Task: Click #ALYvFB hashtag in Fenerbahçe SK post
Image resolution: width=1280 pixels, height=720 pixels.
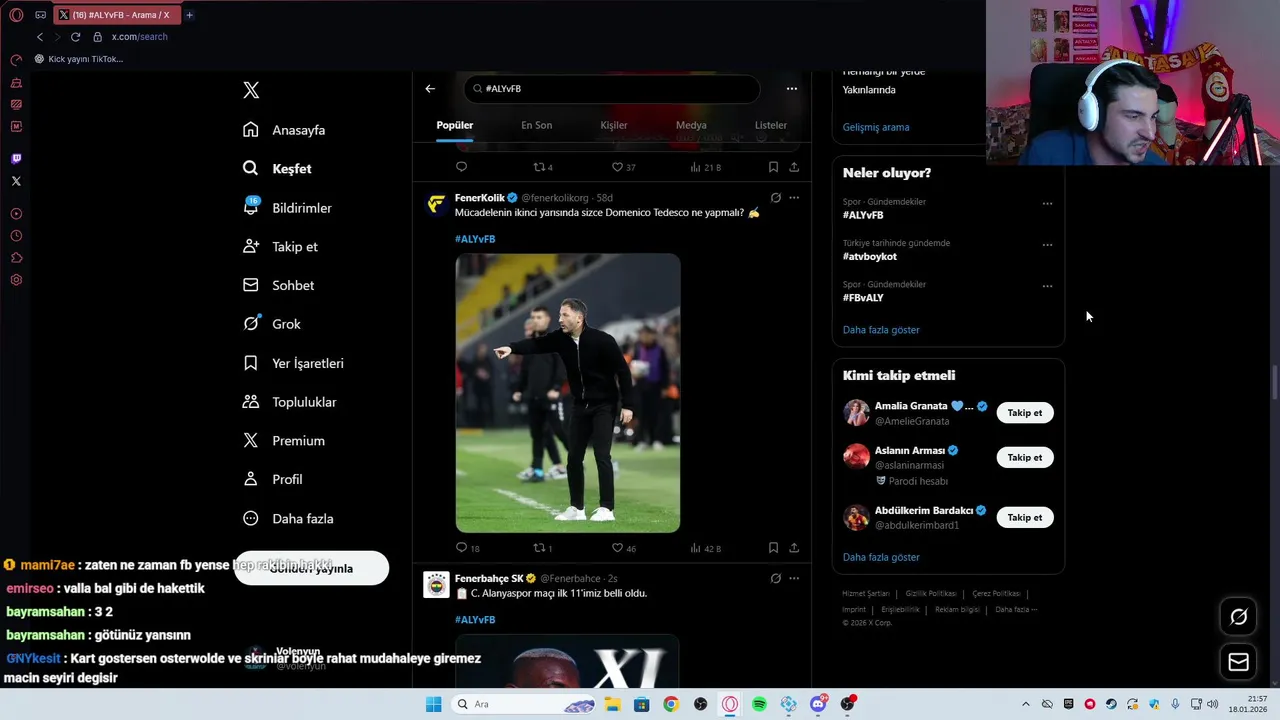Action: pos(475,620)
